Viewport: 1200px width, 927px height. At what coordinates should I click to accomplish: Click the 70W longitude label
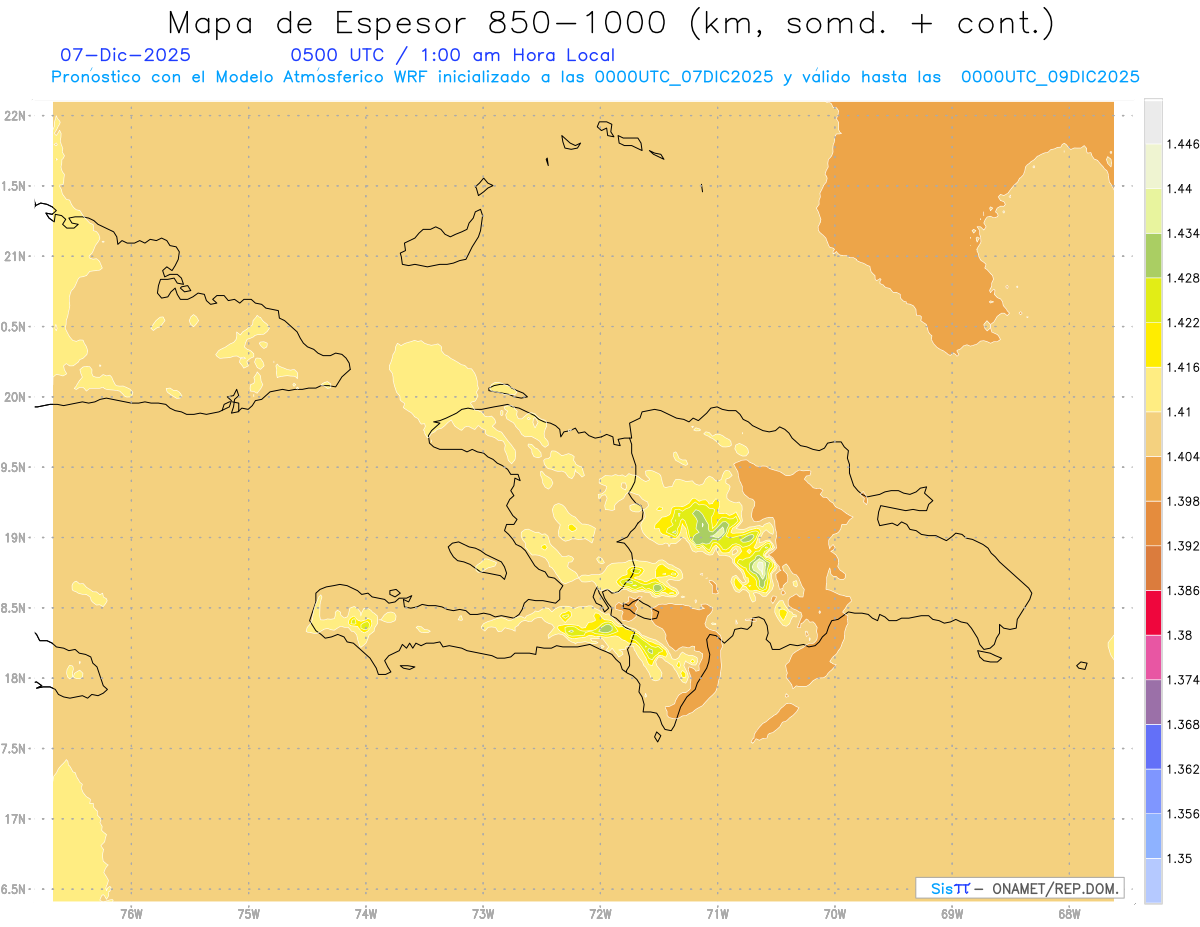[835, 914]
